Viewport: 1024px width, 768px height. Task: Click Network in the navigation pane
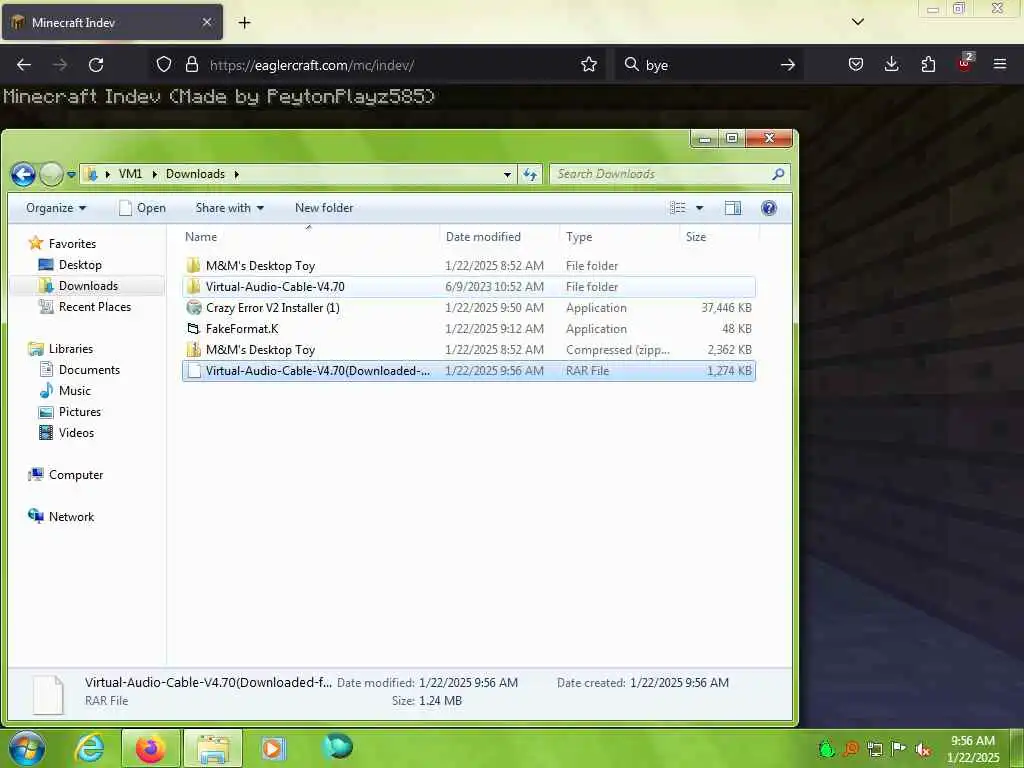[61, 517]
